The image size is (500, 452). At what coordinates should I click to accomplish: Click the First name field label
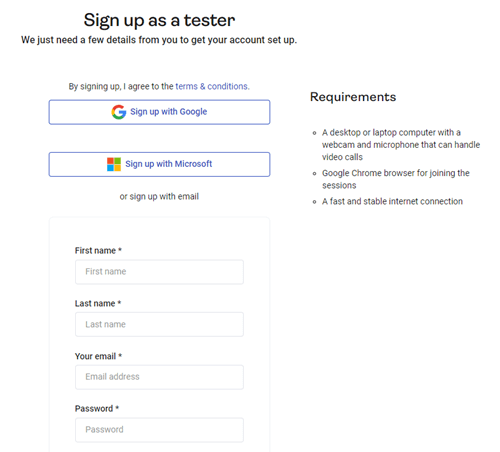point(98,251)
